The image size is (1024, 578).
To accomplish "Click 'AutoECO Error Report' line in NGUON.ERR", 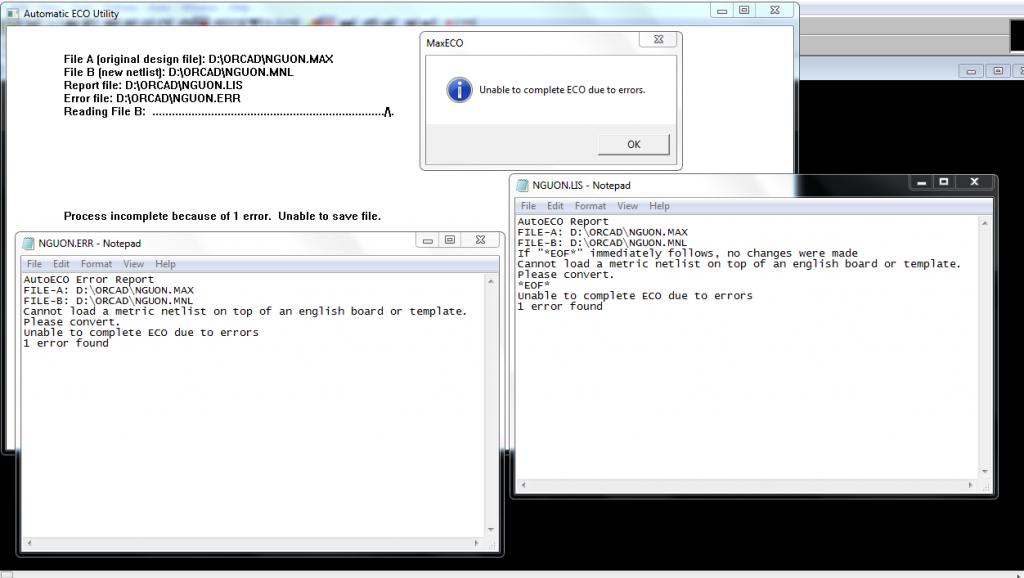I will pyautogui.click(x=88, y=280).
